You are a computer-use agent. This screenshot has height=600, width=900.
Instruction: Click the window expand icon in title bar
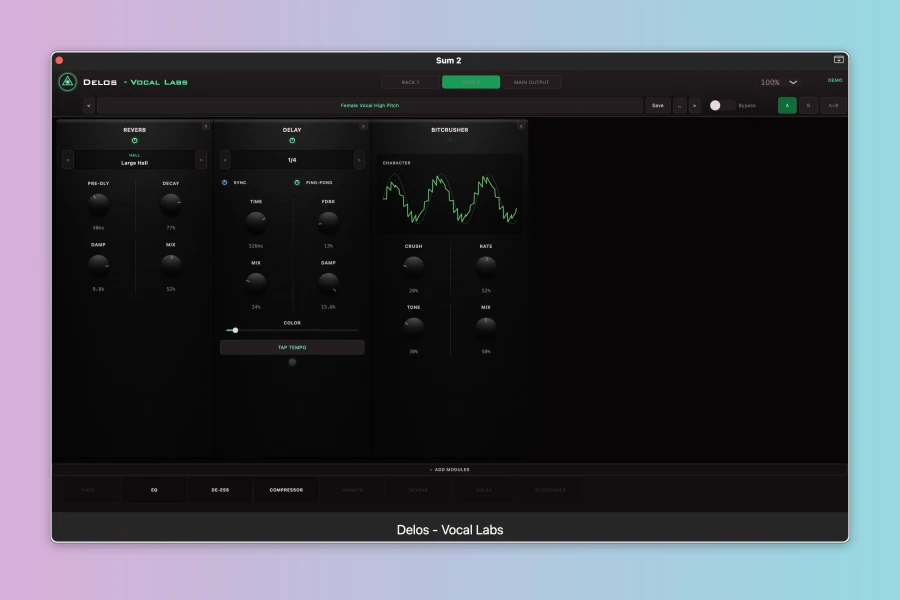[x=839, y=60]
